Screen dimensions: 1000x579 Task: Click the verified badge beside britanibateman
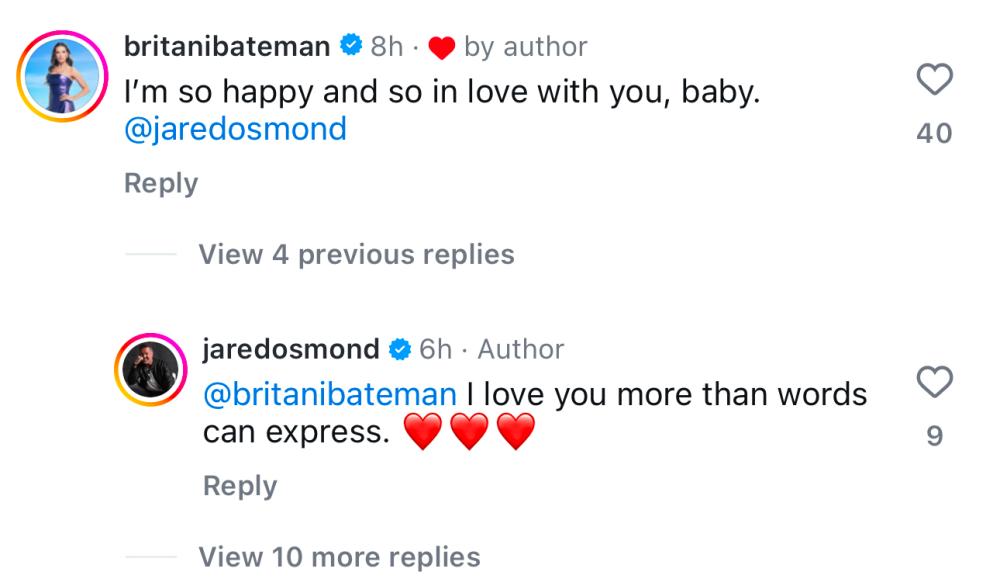coord(350,46)
